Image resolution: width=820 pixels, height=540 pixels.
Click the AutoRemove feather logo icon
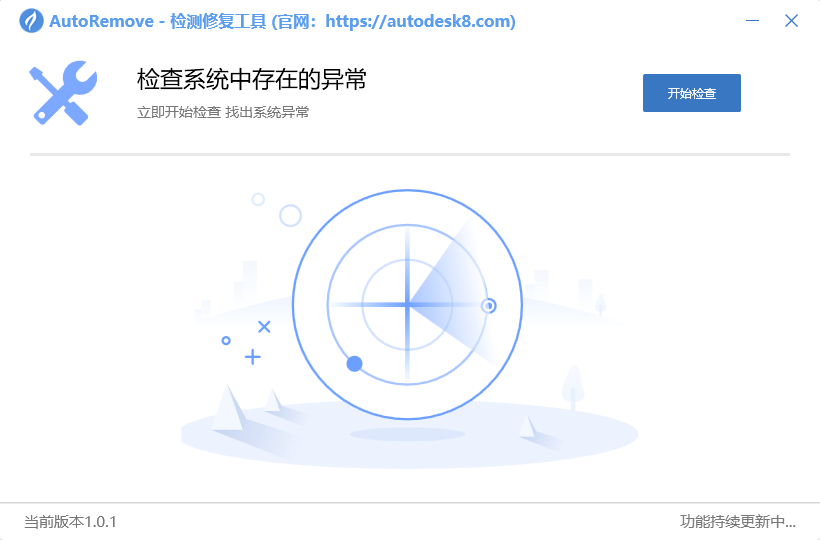[31, 21]
